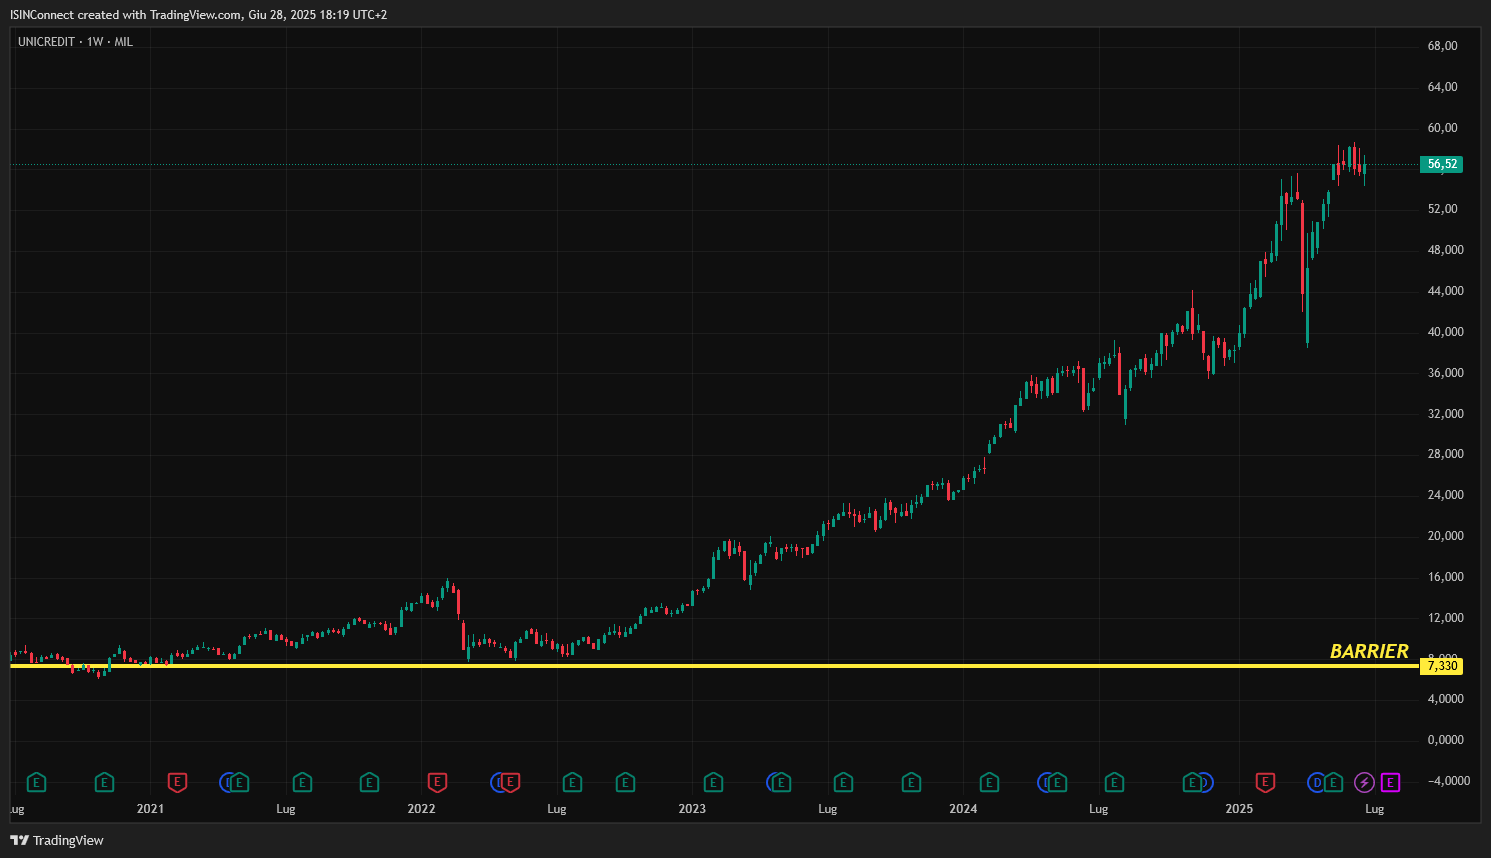
Task: Click green E marker overlapping blue D before Lug 2024
Action: coord(1057,782)
